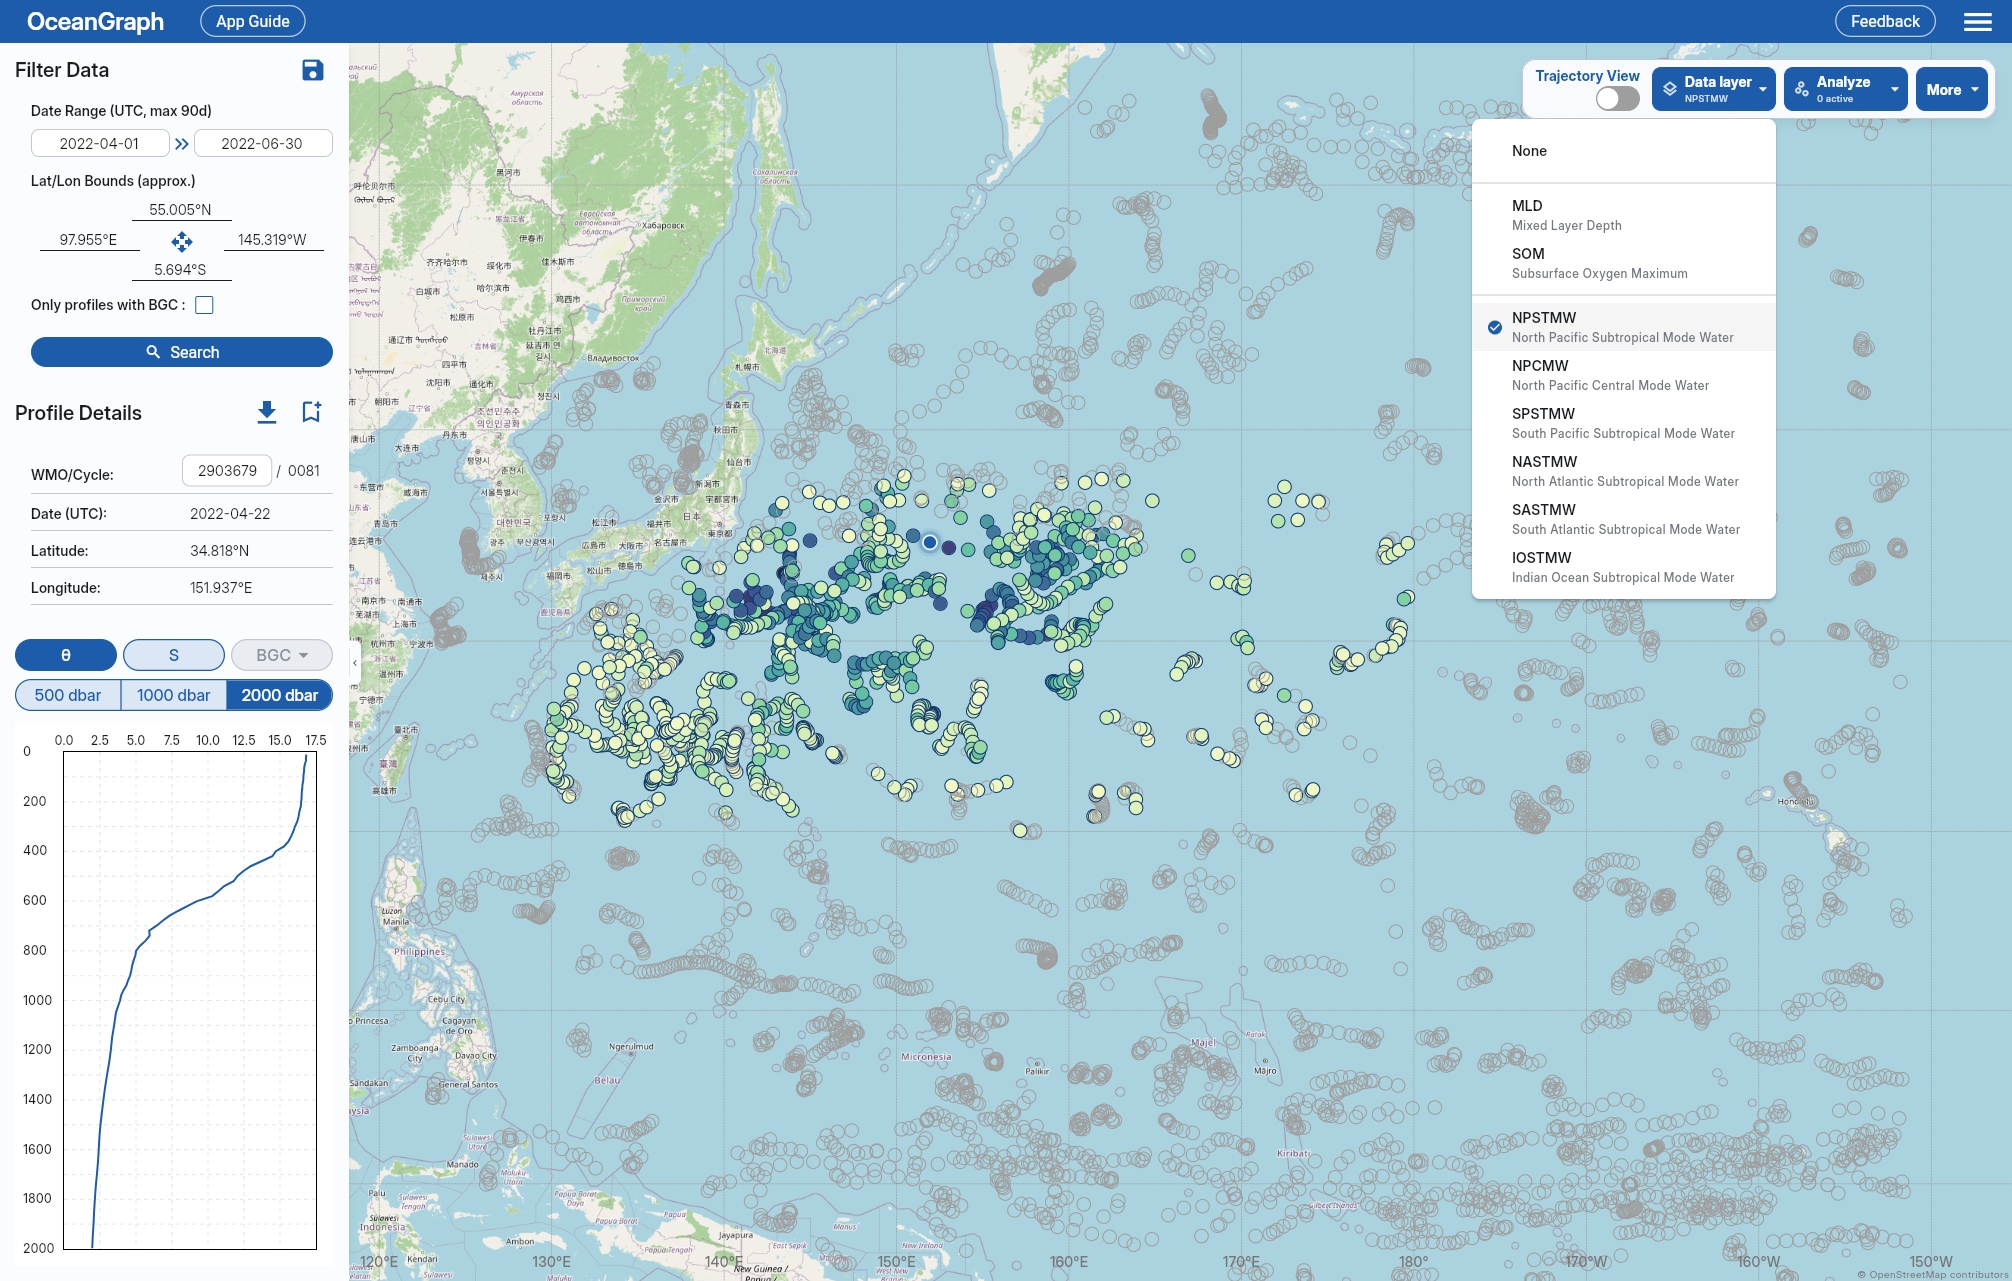Toggle Trajectory View switch
This screenshot has height=1281, width=2012.
tap(1617, 98)
